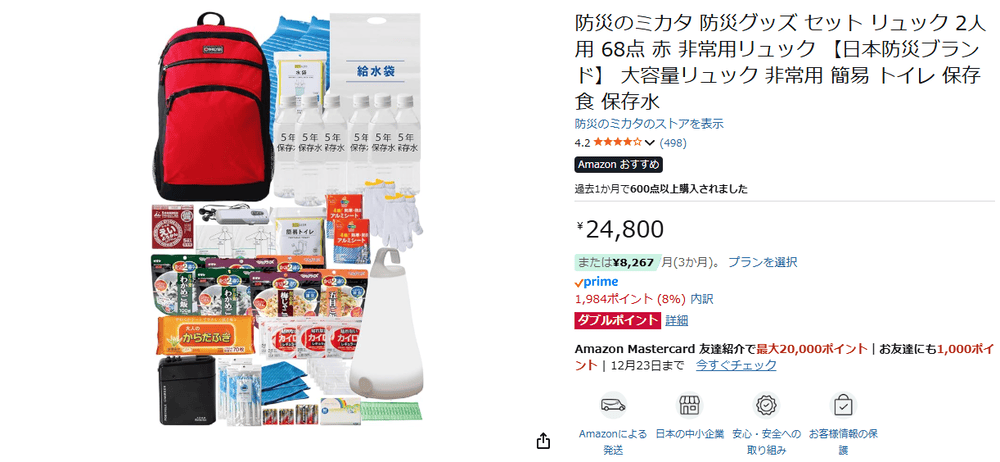Screen dimensions: 1000x462
Task: Click the Amazon おすすめ badge
Action: [619, 165]
